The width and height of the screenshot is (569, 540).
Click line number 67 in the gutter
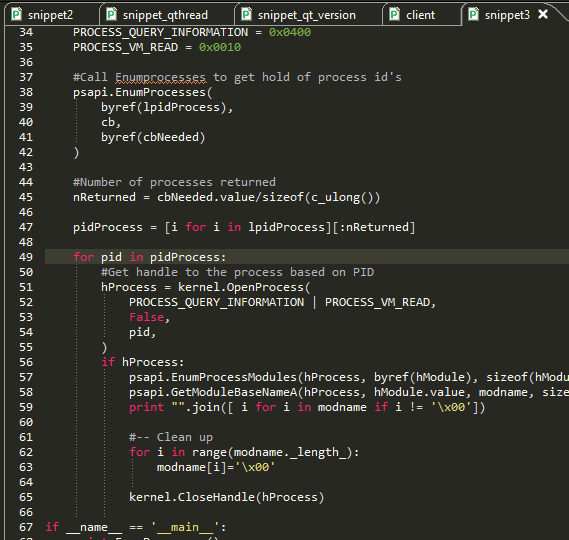pyautogui.click(x=26, y=527)
